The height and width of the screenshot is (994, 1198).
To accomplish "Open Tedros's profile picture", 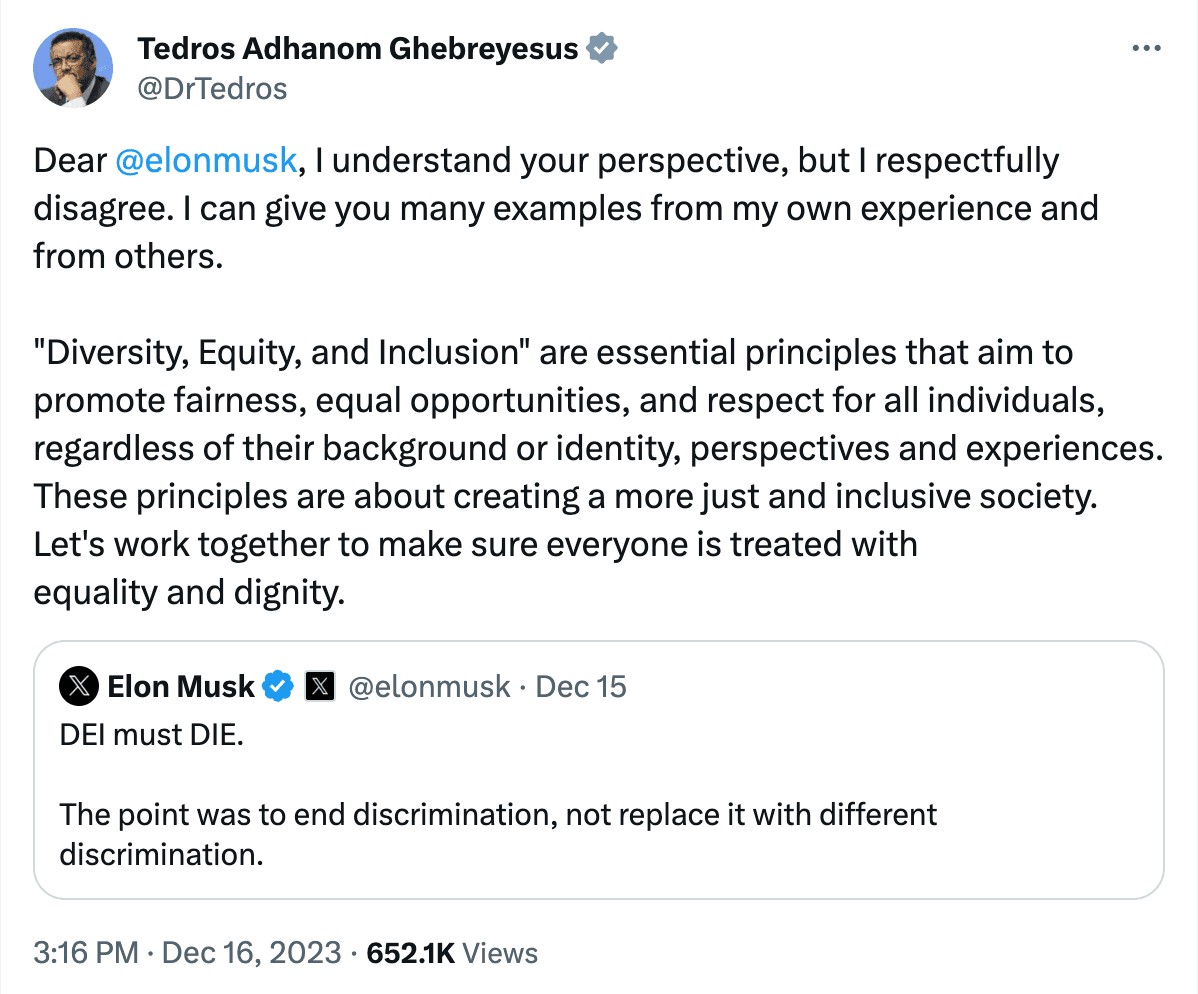I will point(72,68).
